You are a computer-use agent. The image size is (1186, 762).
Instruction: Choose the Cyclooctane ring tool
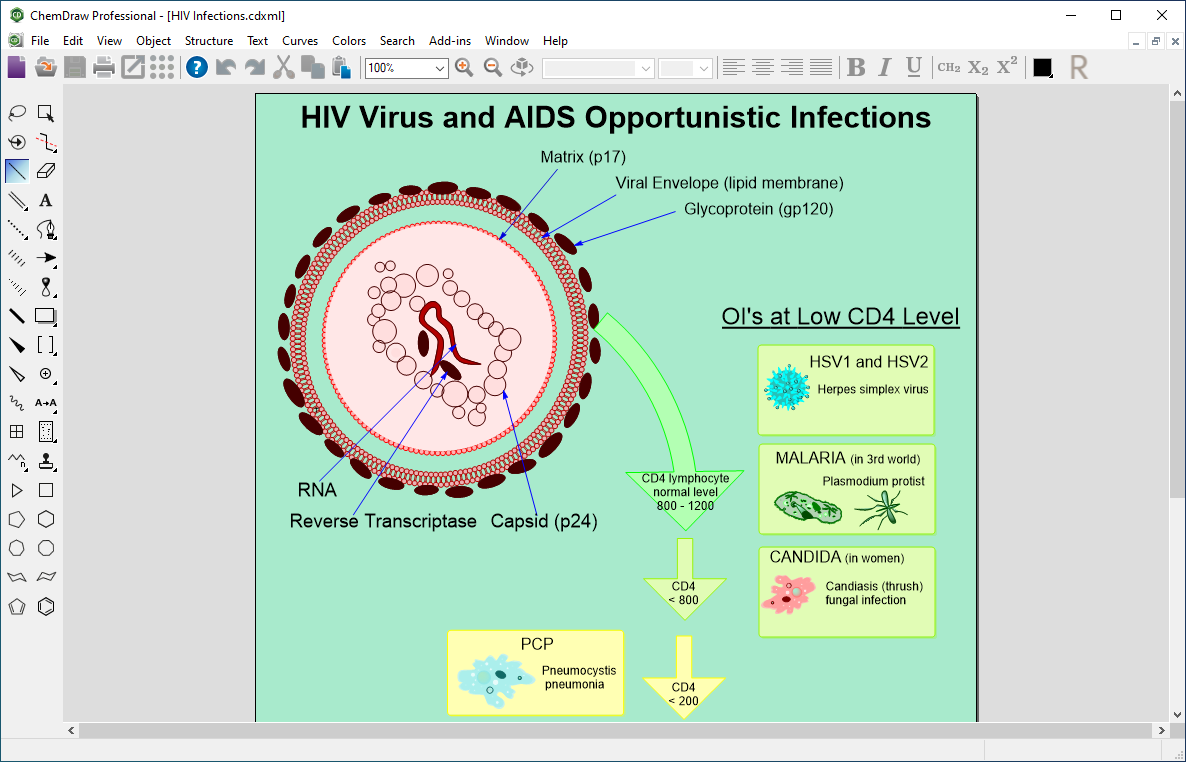(x=46, y=548)
